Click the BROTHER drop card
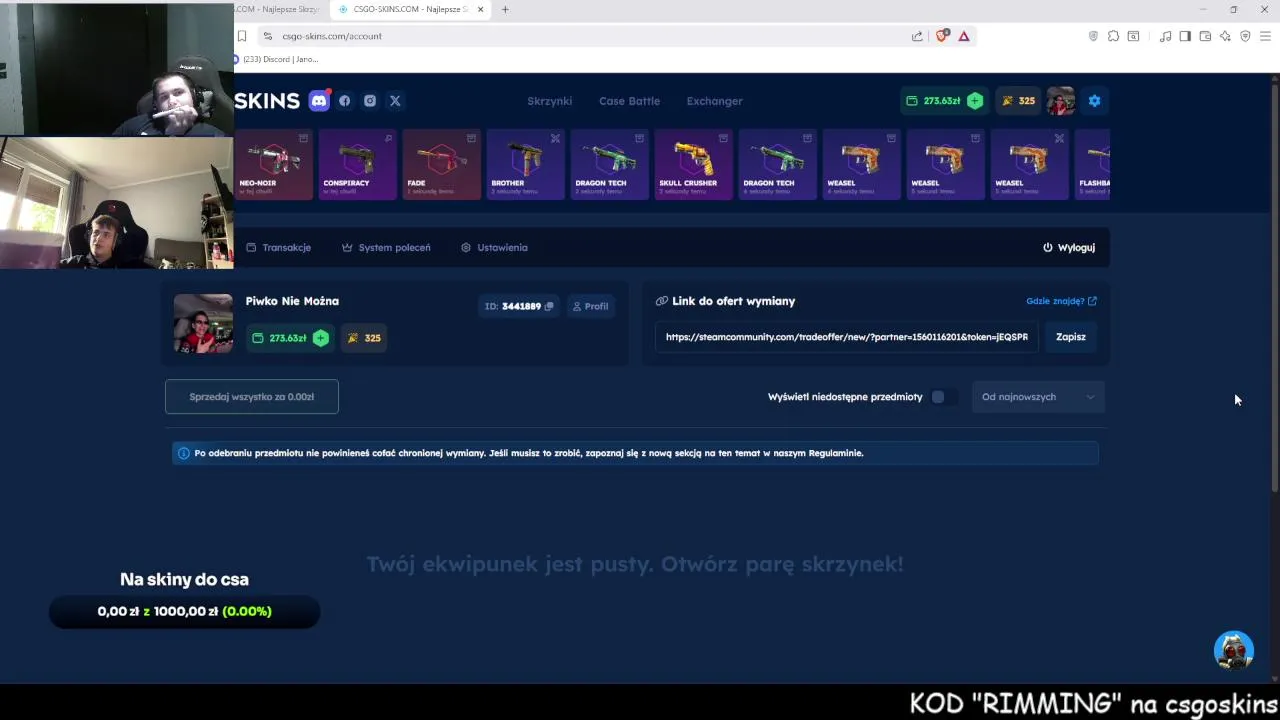Screen dimensions: 1280x720 click(525, 165)
